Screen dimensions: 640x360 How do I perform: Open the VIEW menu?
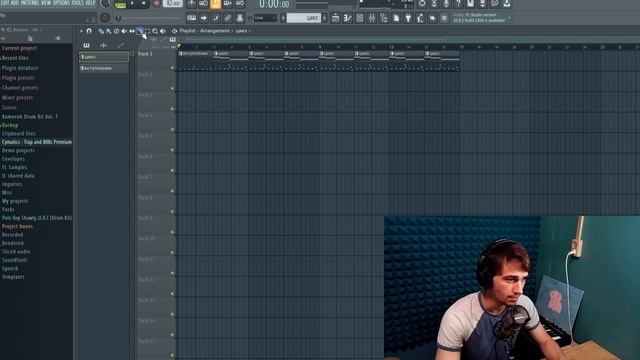pyautogui.click(x=46, y=3)
